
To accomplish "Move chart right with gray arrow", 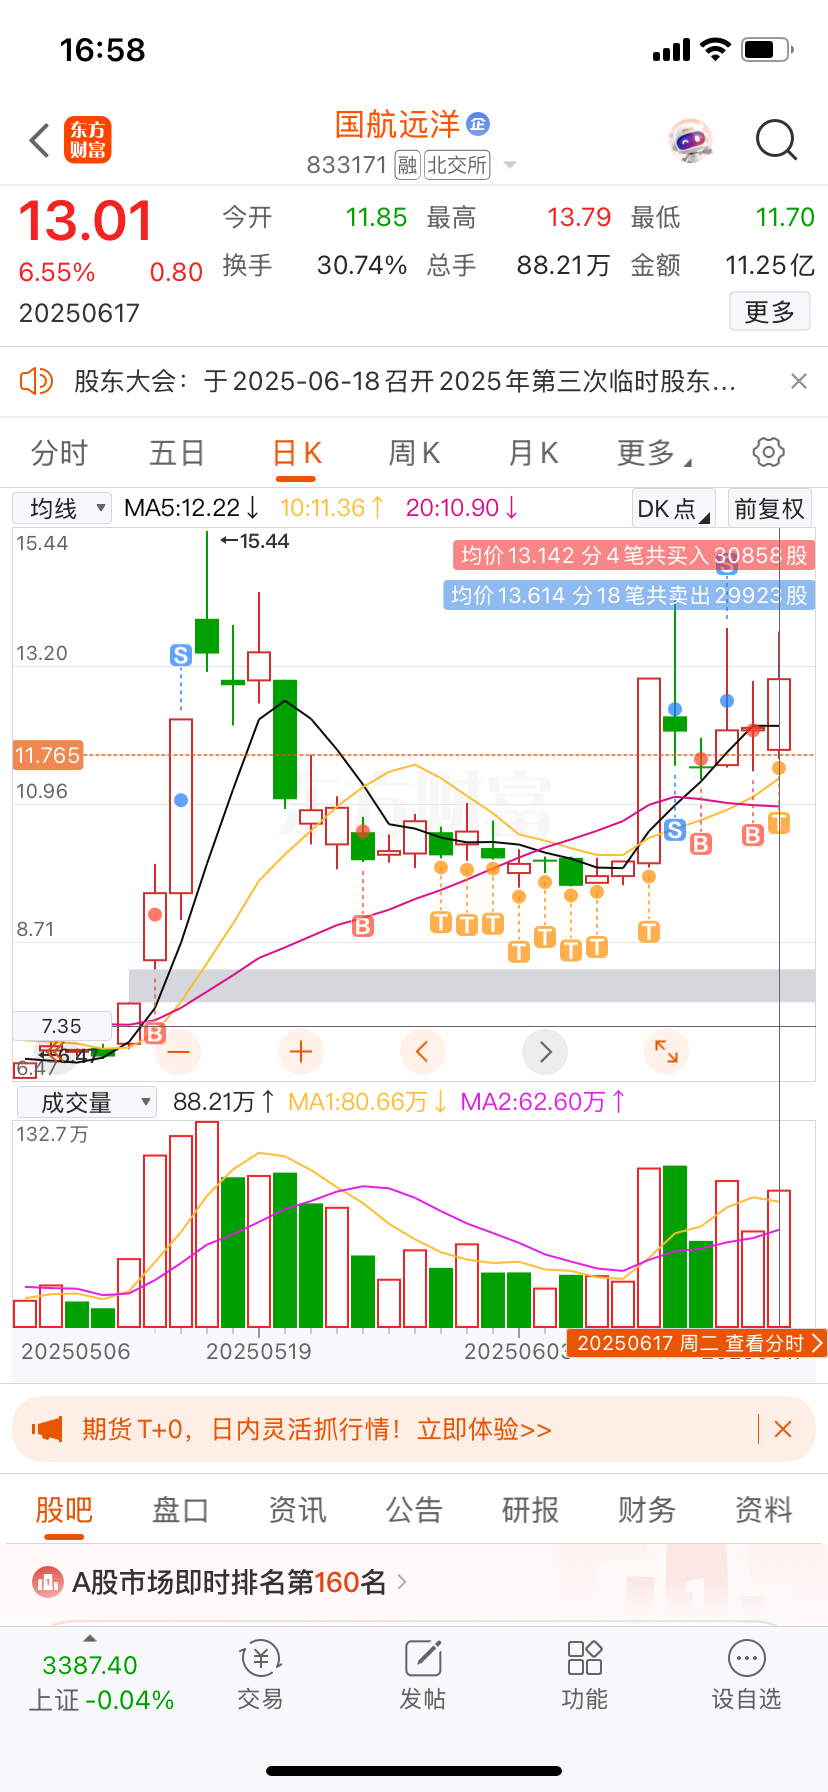I will pyautogui.click(x=545, y=1052).
